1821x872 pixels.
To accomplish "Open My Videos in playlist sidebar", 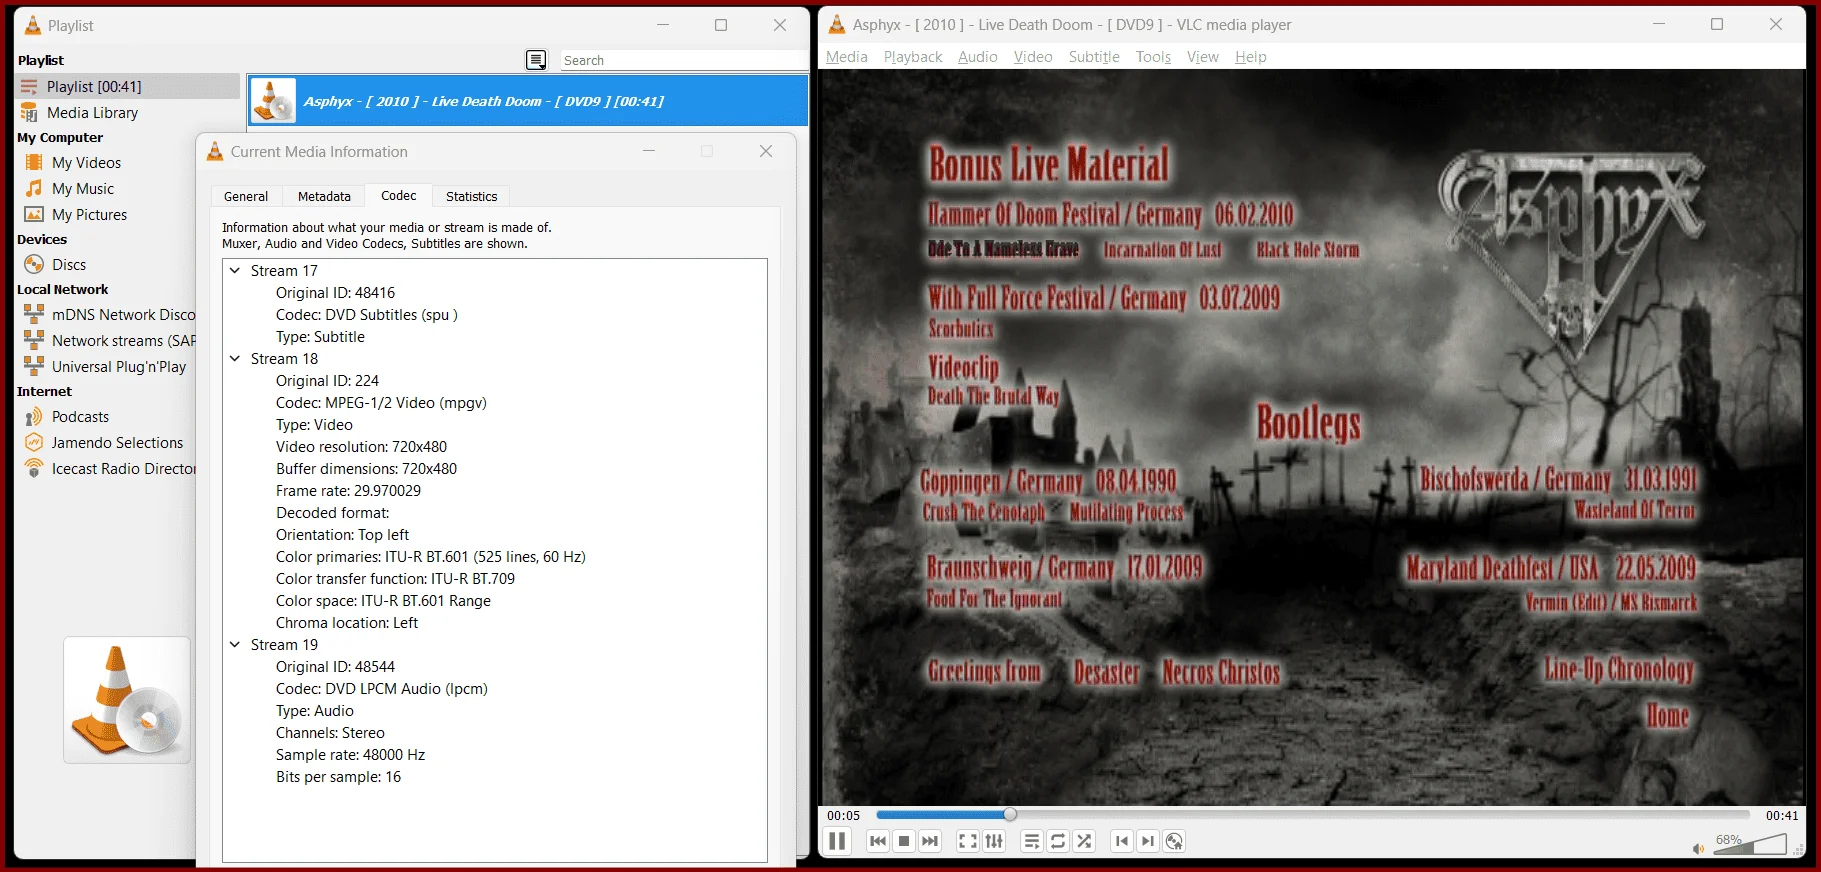I will pyautogui.click(x=86, y=163).
